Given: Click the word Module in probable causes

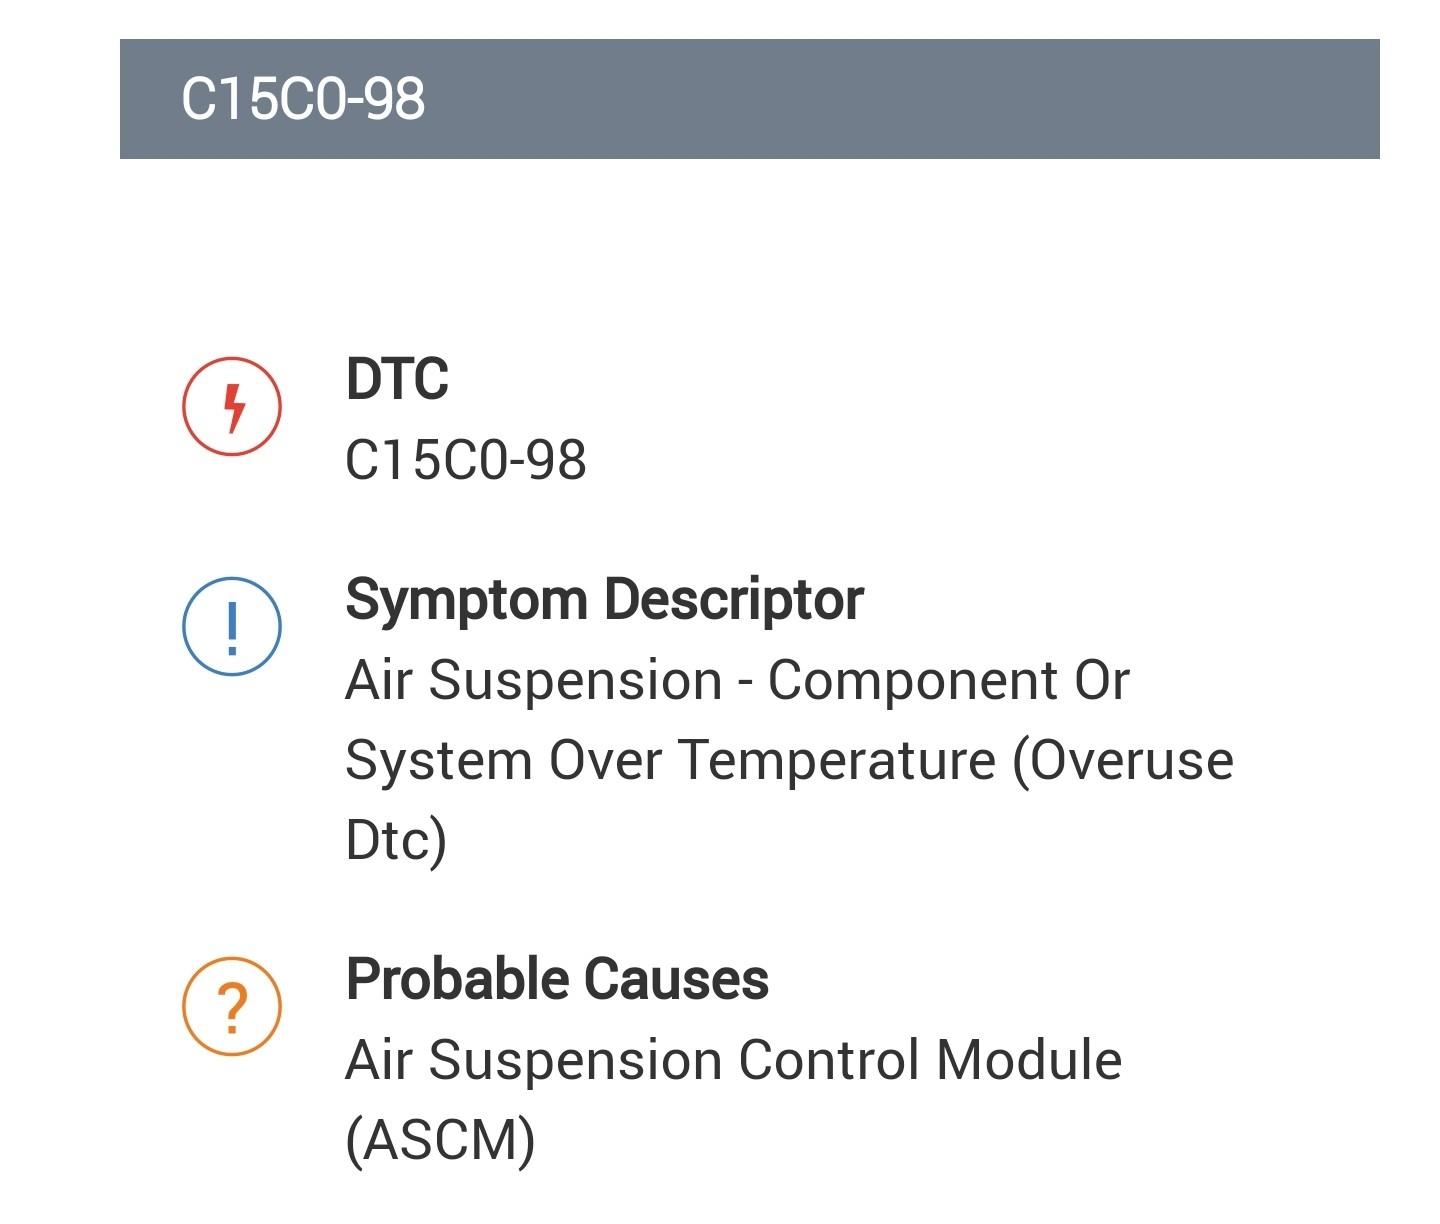Looking at the screenshot, I should pyautogui.click(x=1029, y=1060).
